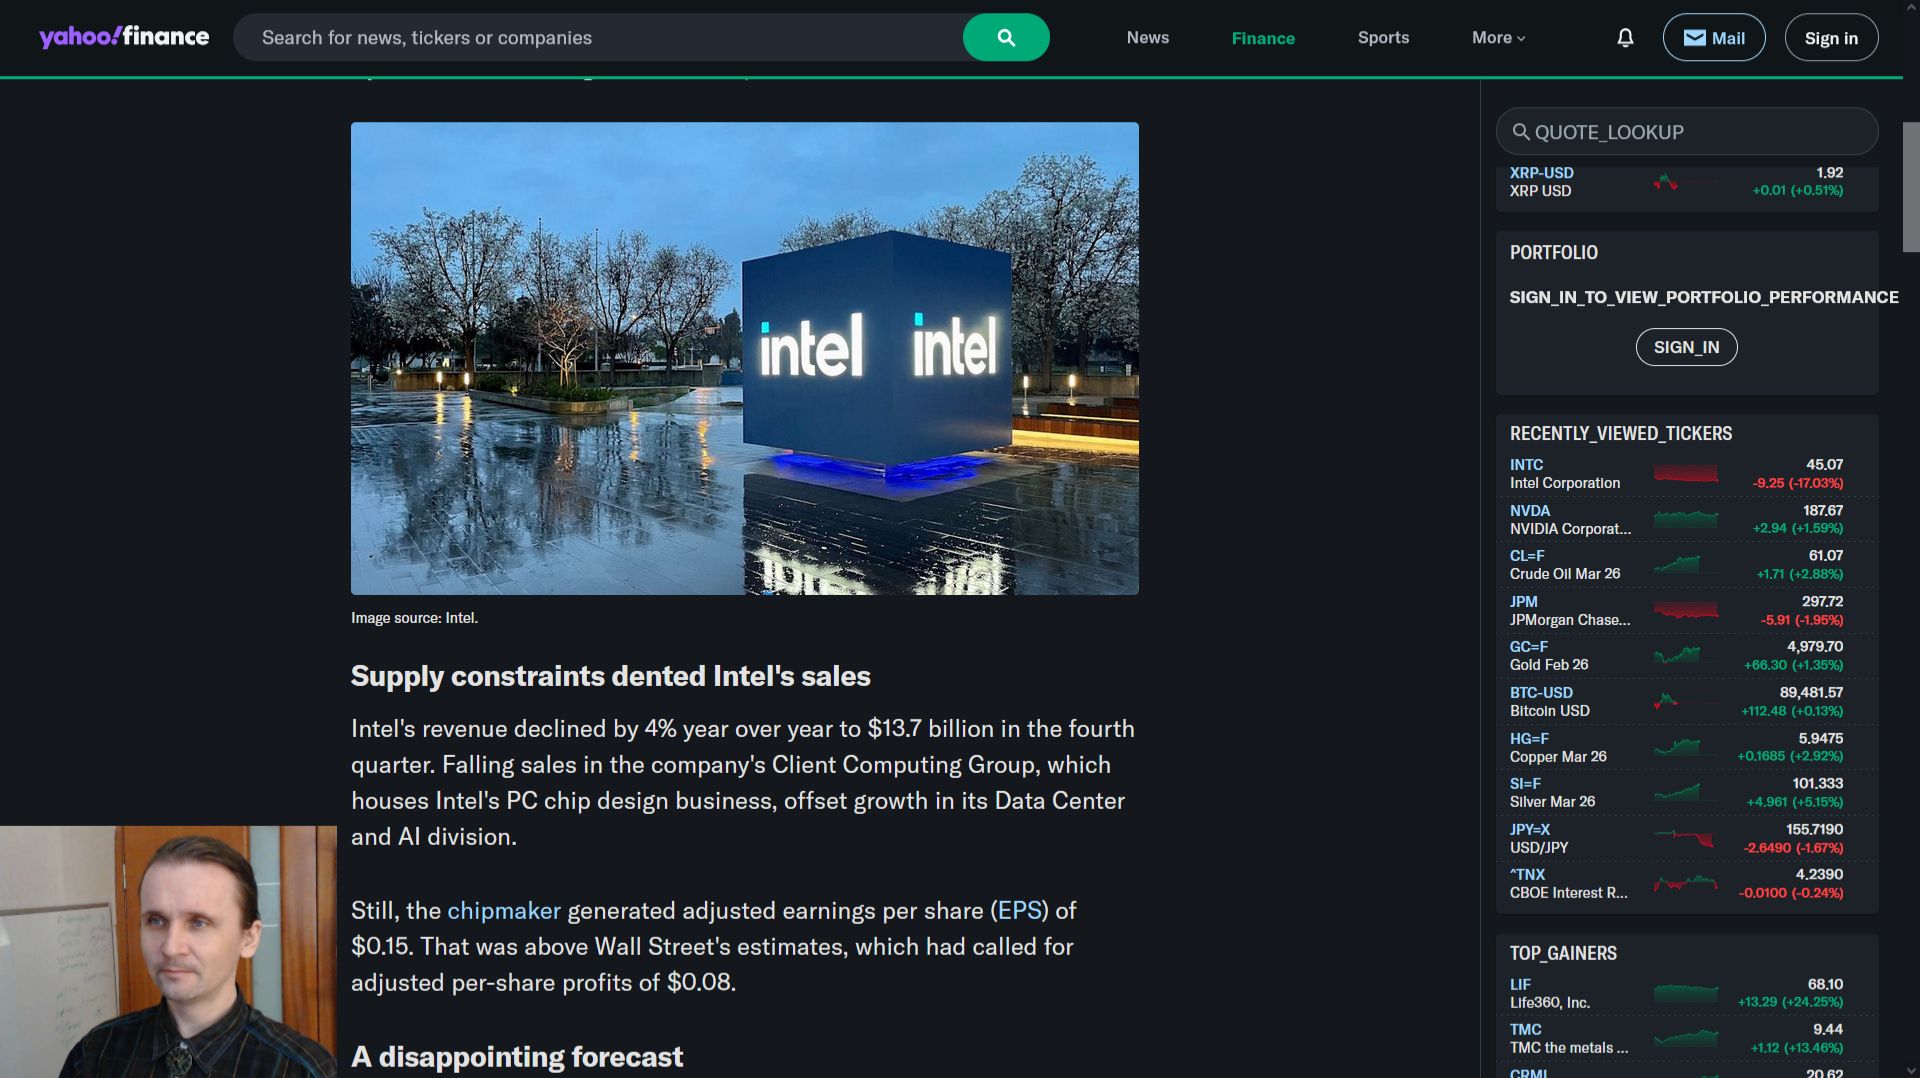
Task: Click the page vertical scrollbar thumb
Action: [x=1910, y=187]
